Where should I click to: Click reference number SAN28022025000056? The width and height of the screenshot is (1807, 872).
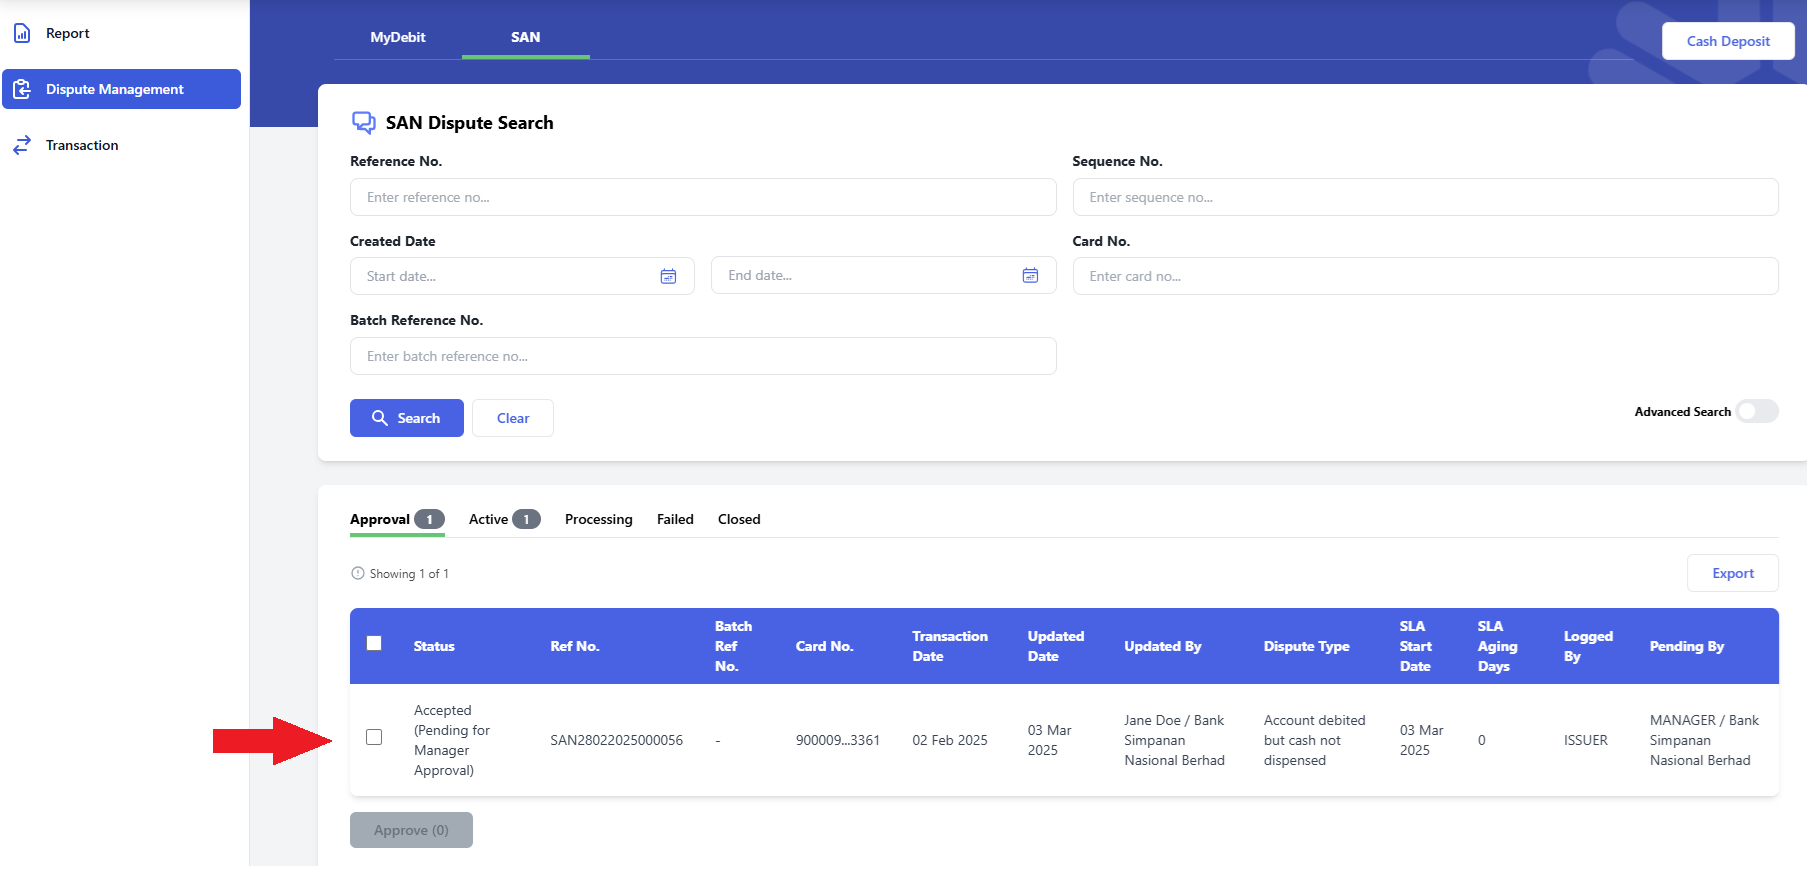tap(617, 740)
